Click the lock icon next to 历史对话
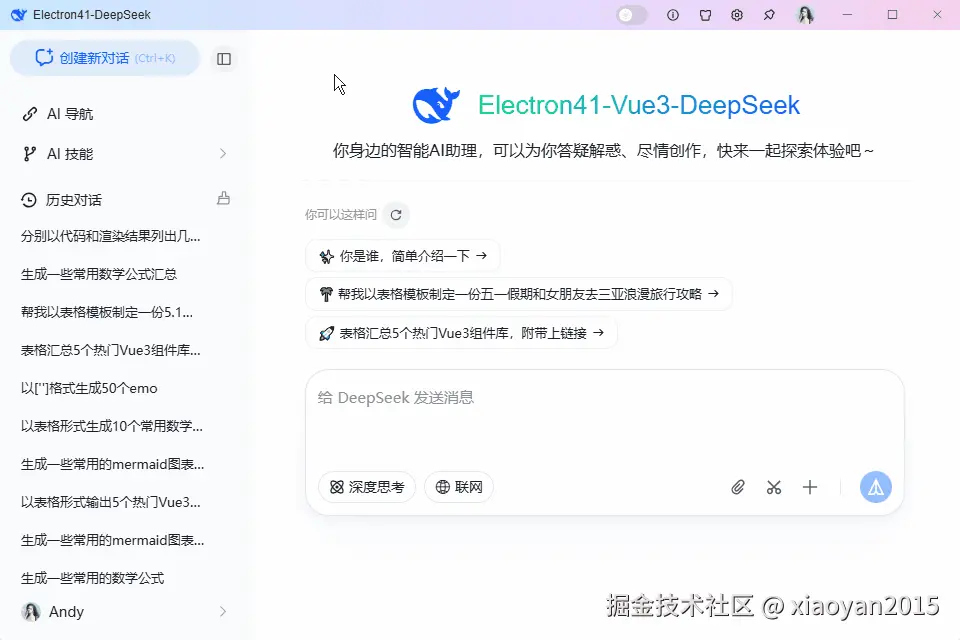The image size is (960, 640). [222, 199]
